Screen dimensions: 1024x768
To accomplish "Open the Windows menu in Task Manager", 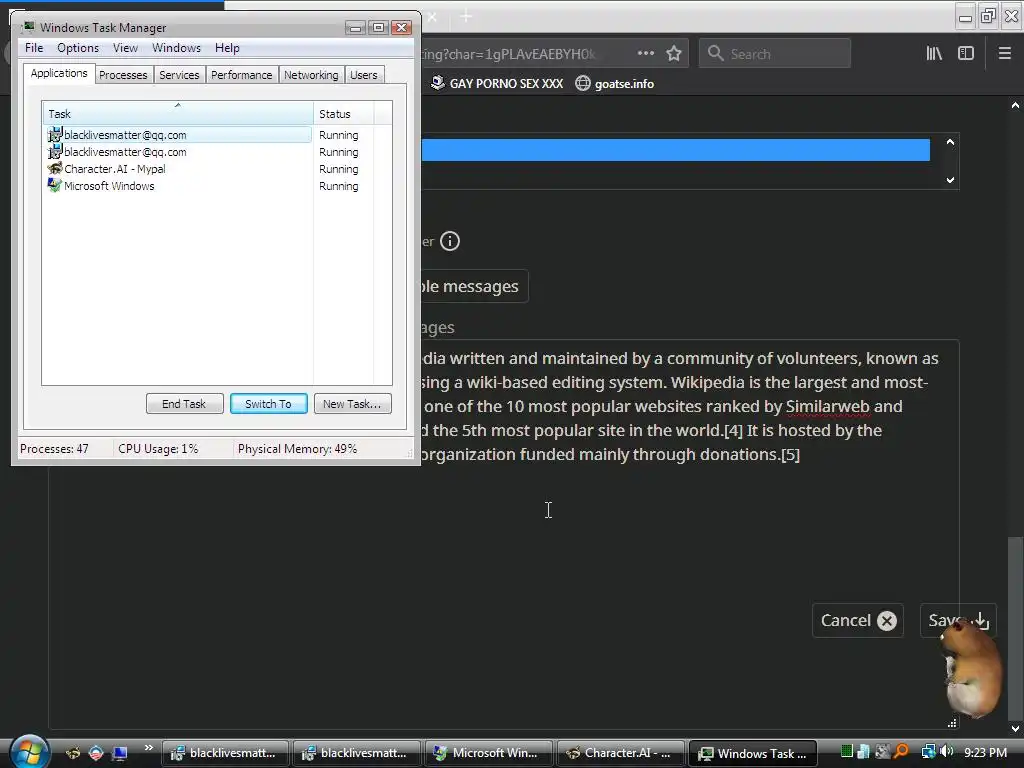I will click(176, 48).
